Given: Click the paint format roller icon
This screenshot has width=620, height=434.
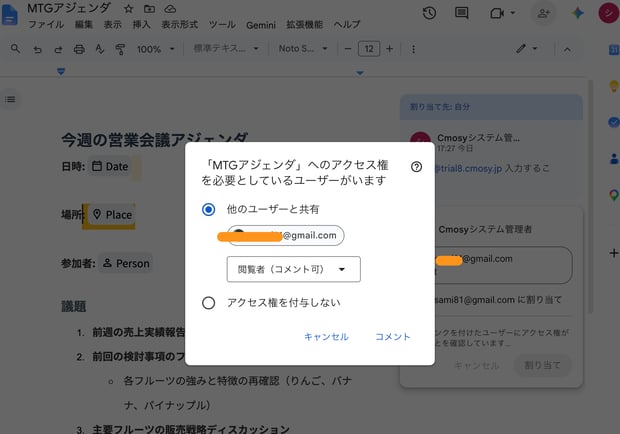Looking at the screenshot, I should click(120, 49).
